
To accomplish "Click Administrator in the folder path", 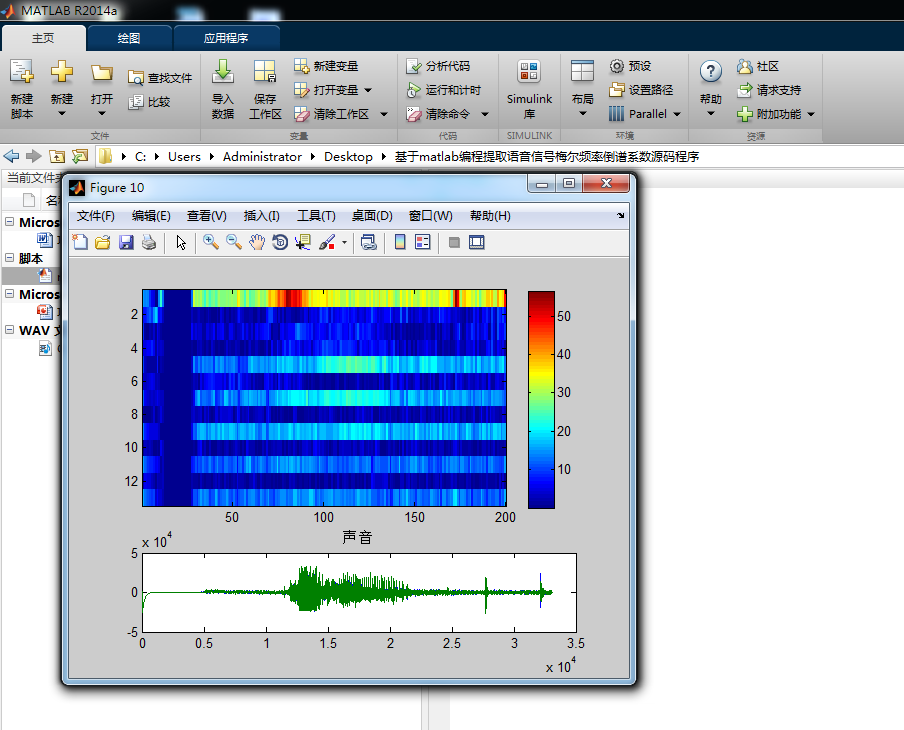I will (x=262, y=157).
